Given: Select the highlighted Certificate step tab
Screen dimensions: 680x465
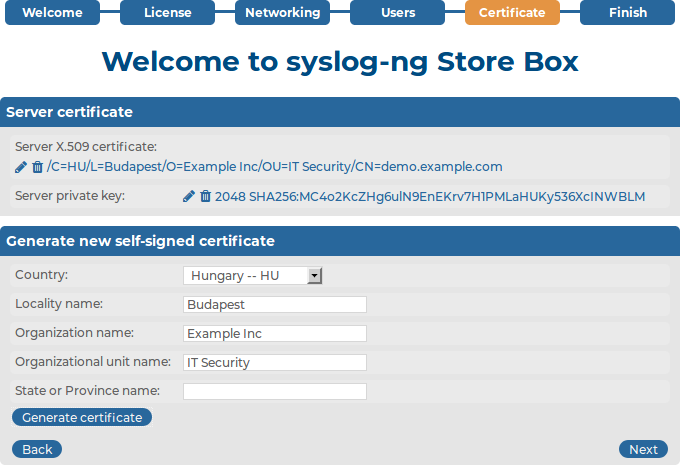Looking at the screenshot, I should tap(512, 13).
